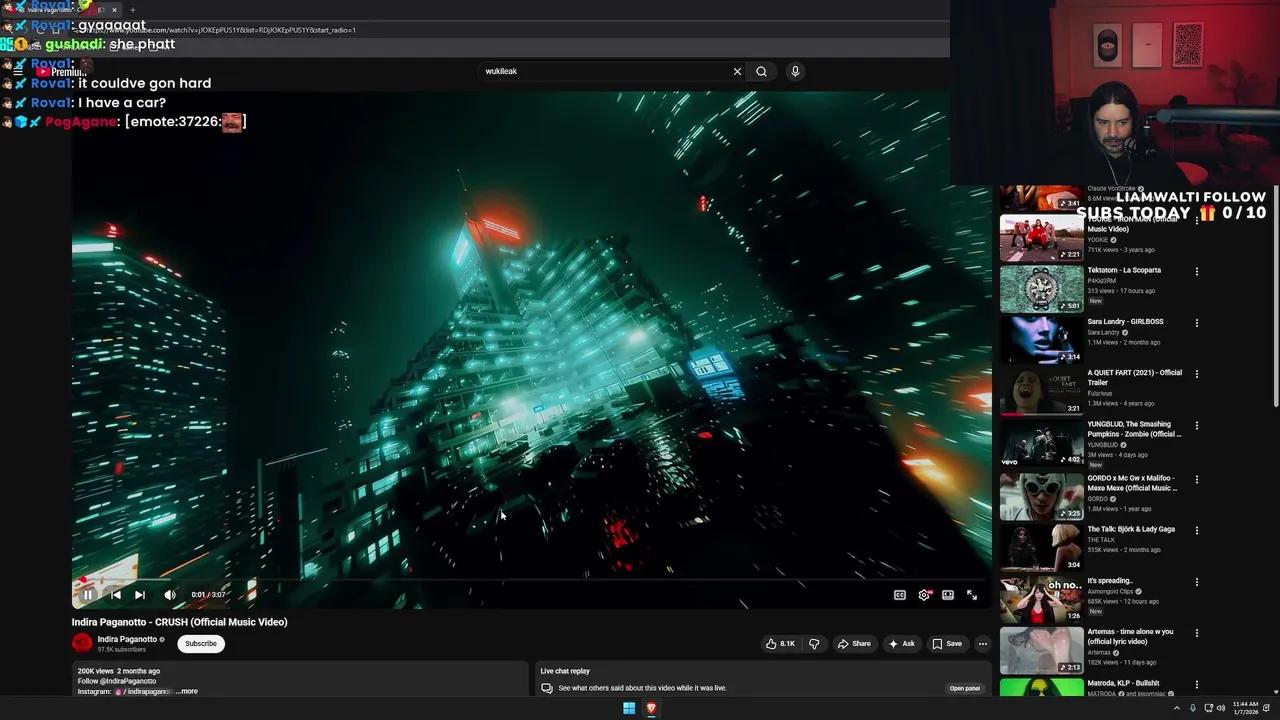The width and height of the screenshot is (1280, 720).
Task: Share the video
Action: (854, 644)
